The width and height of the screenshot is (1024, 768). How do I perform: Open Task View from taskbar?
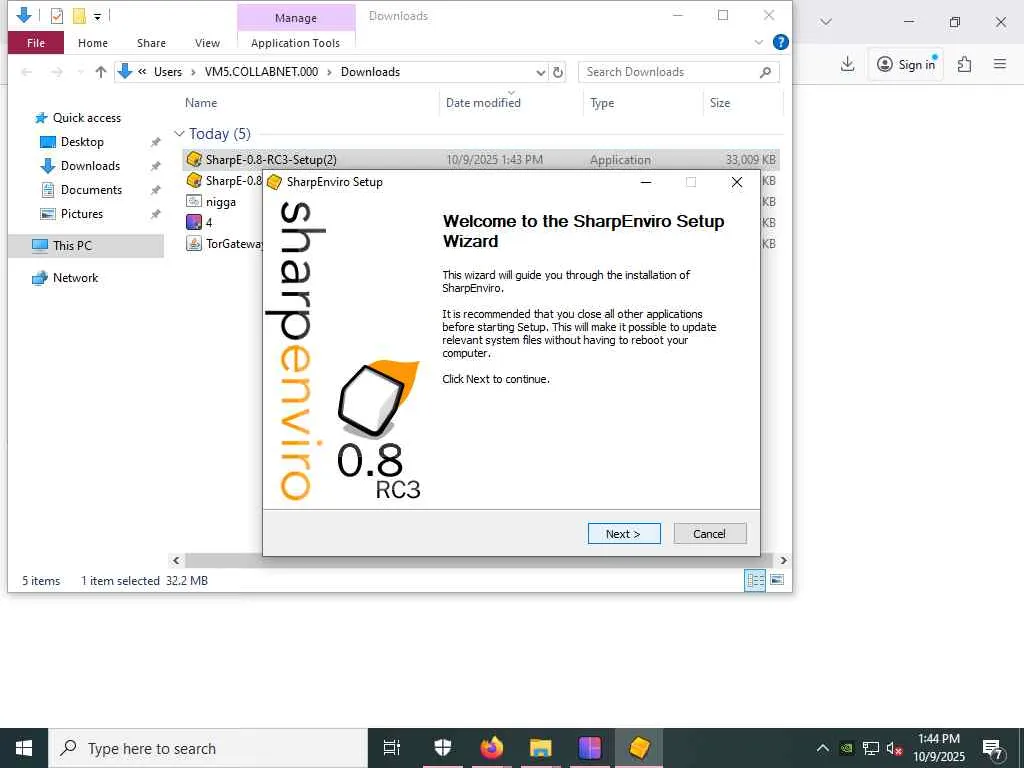pyautogui.click(x=391, y=748)
